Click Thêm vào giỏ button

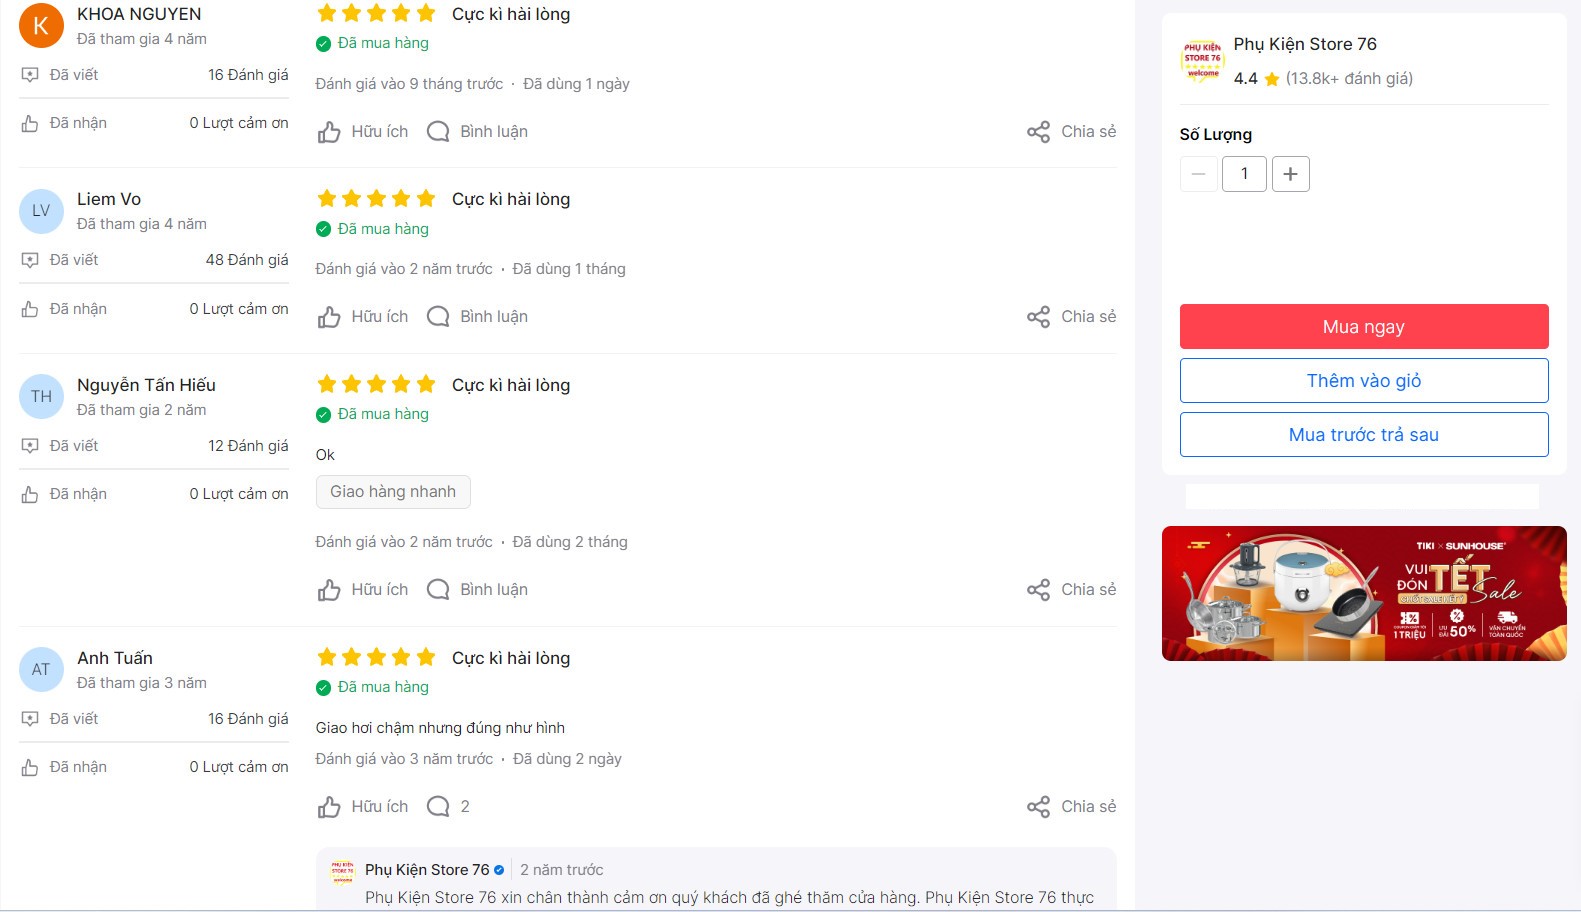point(1364,381)
